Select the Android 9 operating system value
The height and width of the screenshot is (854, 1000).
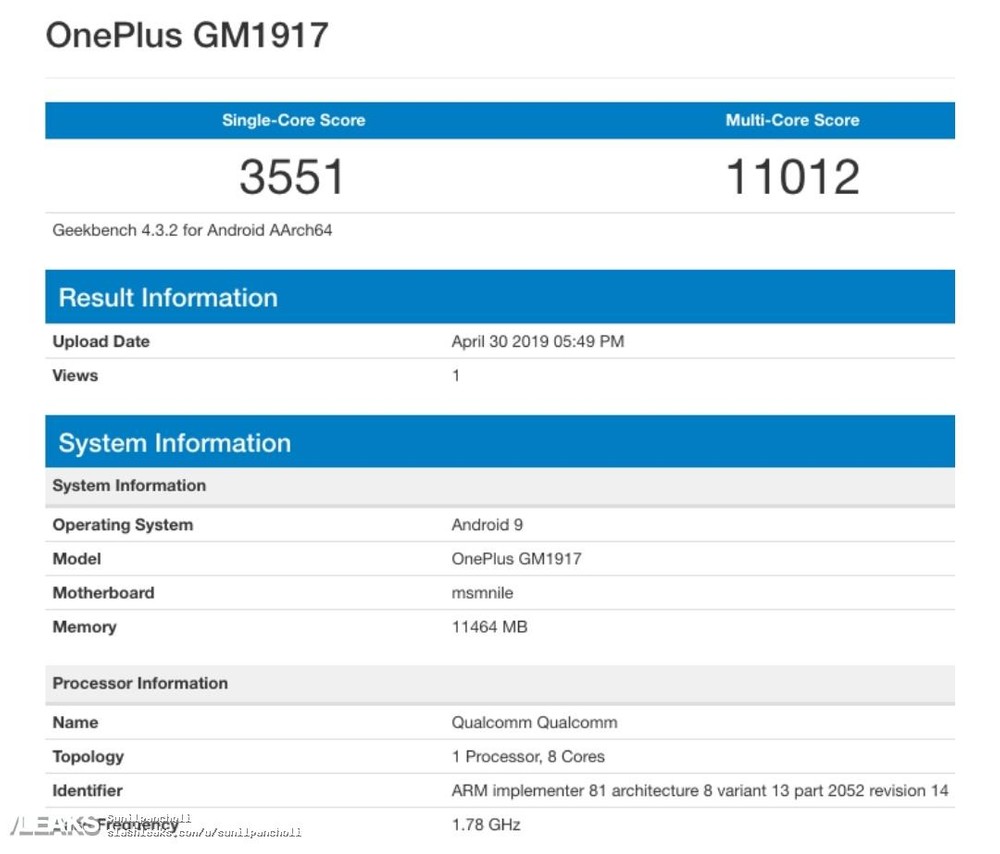[487, 525]
